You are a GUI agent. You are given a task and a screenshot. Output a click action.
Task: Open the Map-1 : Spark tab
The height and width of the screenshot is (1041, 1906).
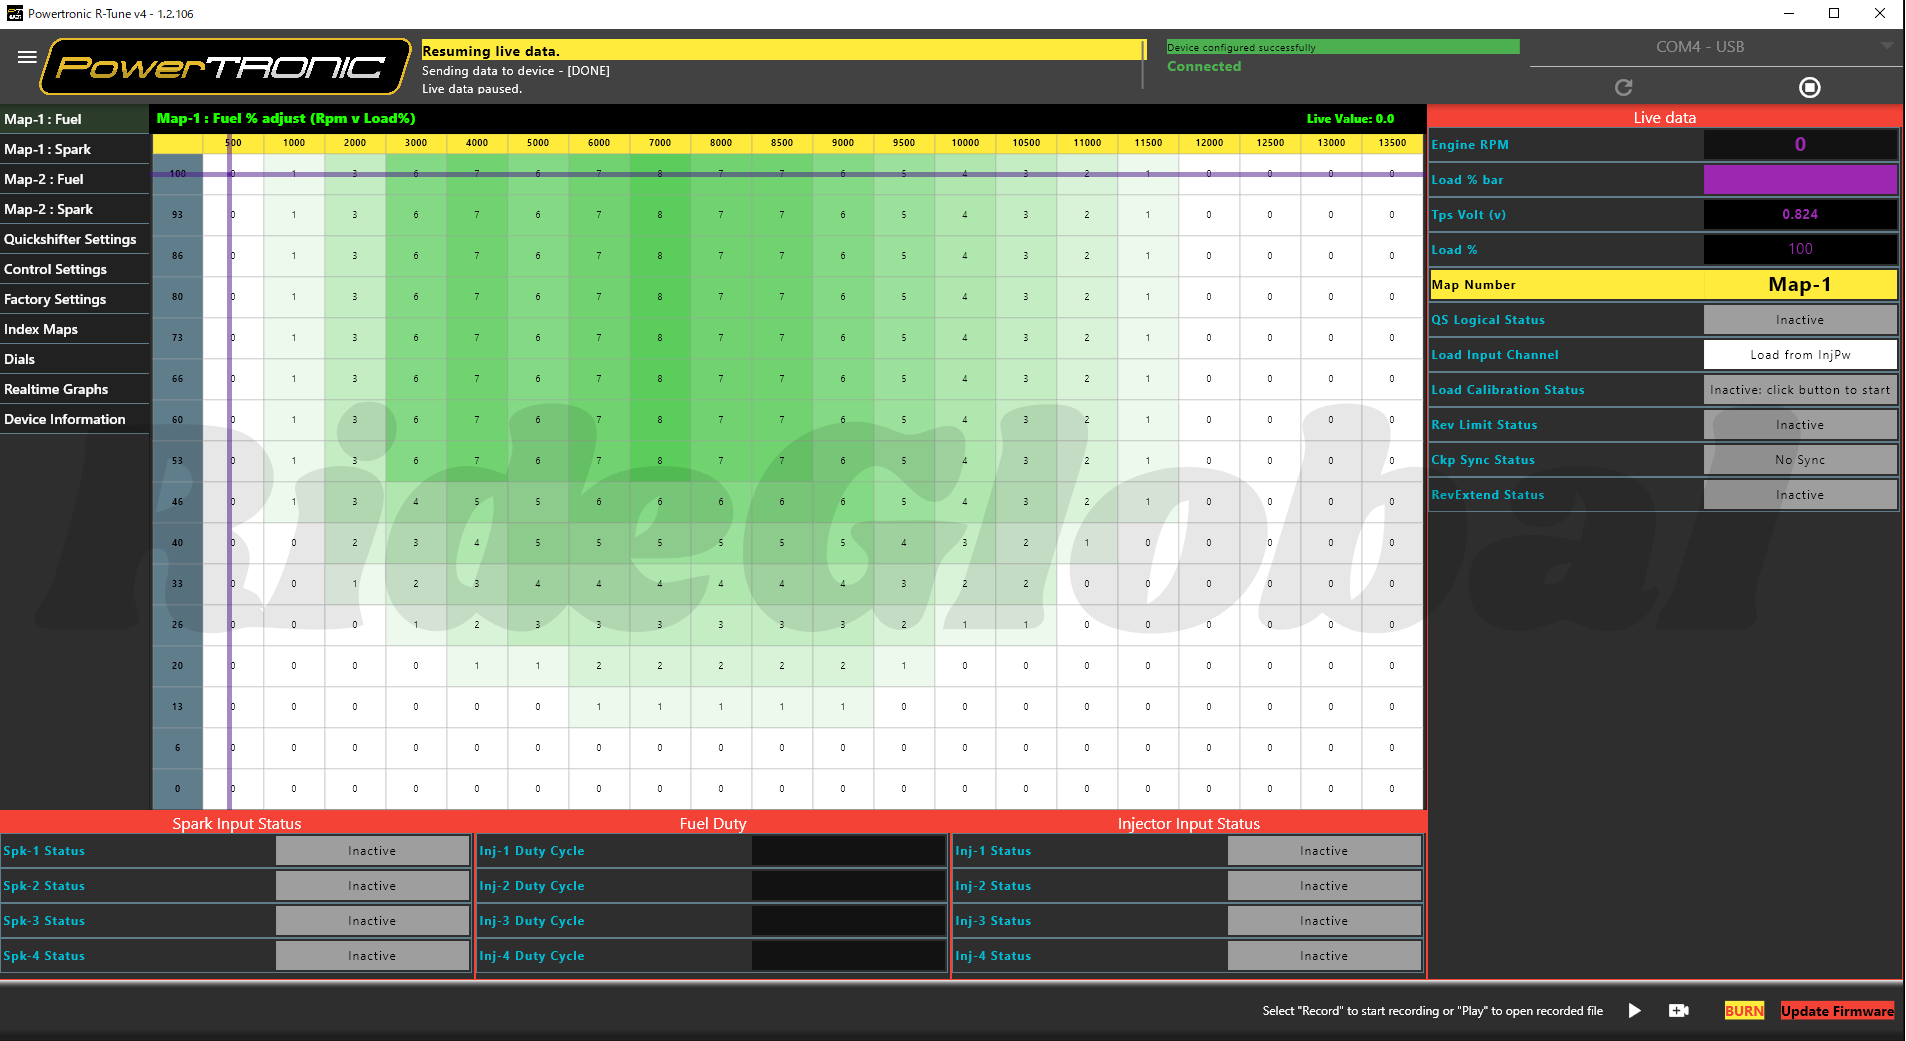pos(47,149)
